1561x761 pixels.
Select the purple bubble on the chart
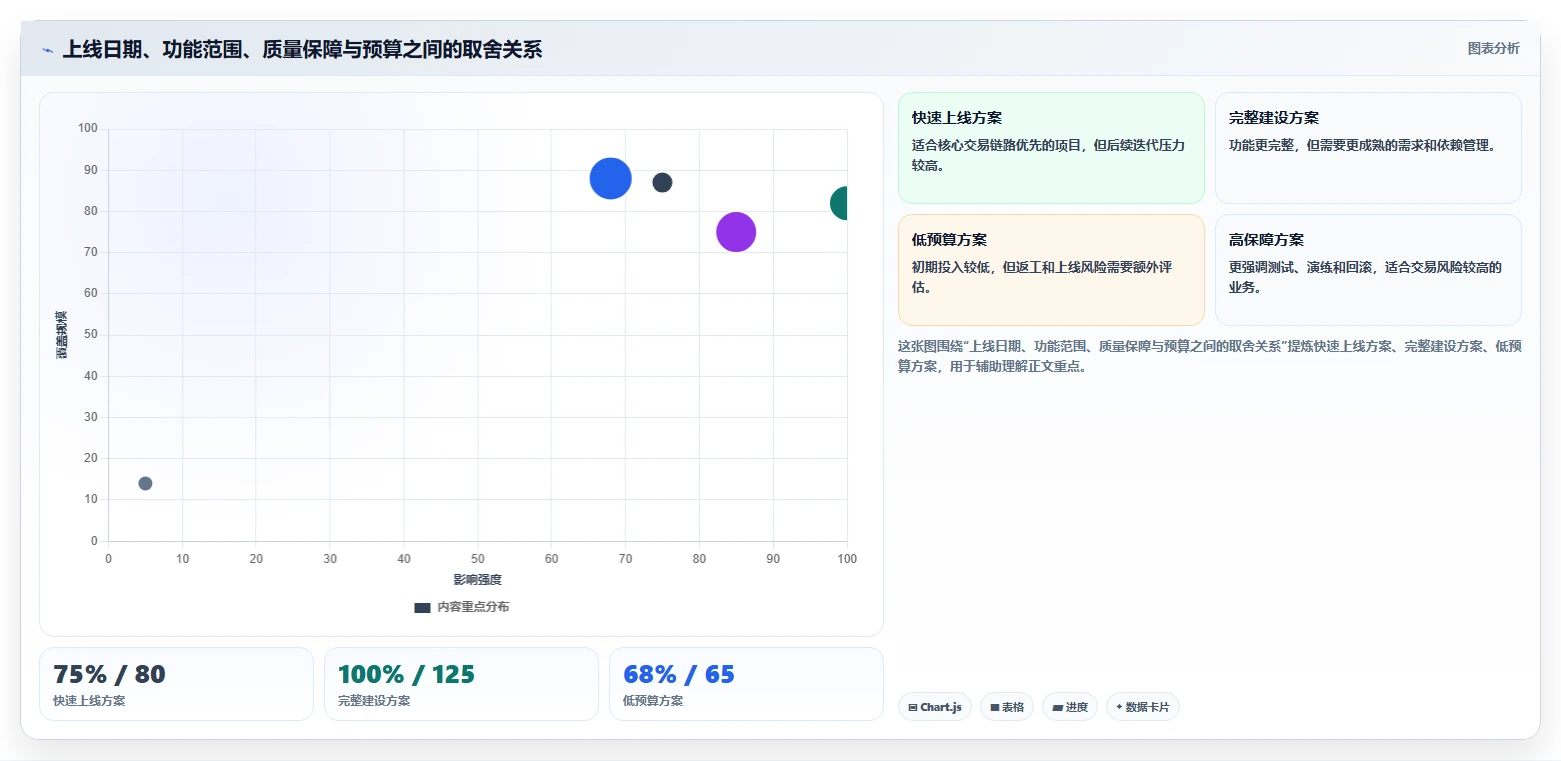click(x=736, y=232)
